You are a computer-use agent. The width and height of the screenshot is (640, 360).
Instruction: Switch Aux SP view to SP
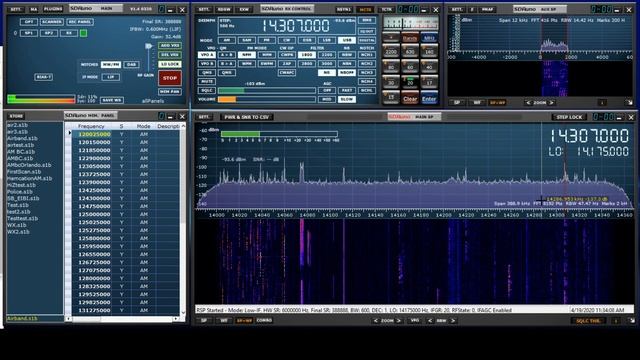coord(458,103)
